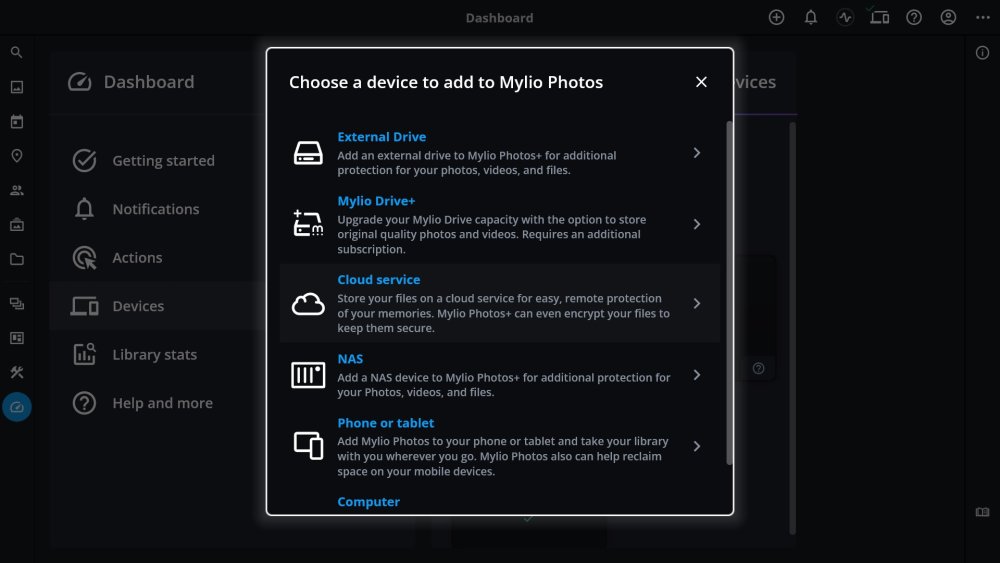Open the map view sidebar icon

[17, 156]
